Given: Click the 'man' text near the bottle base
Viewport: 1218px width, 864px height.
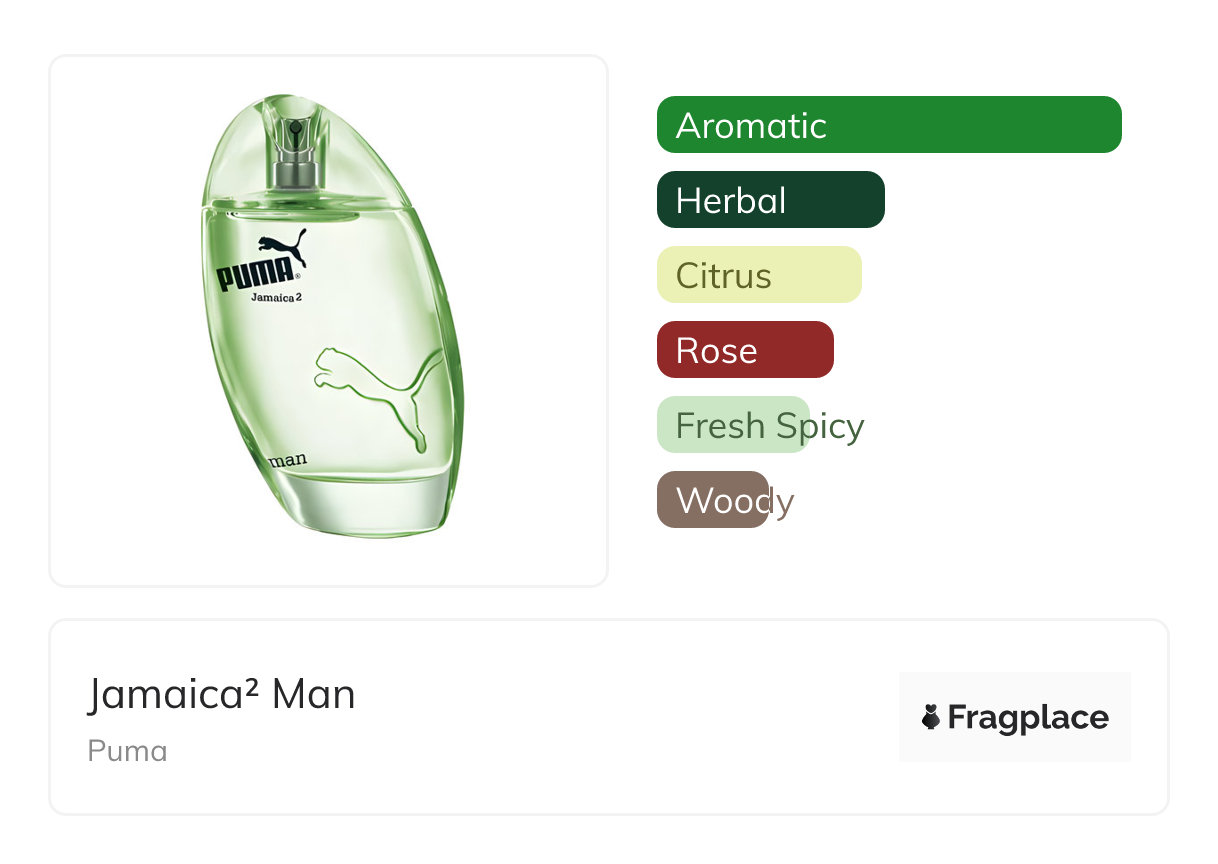Looking at the screenshot, I should (288, 461).
